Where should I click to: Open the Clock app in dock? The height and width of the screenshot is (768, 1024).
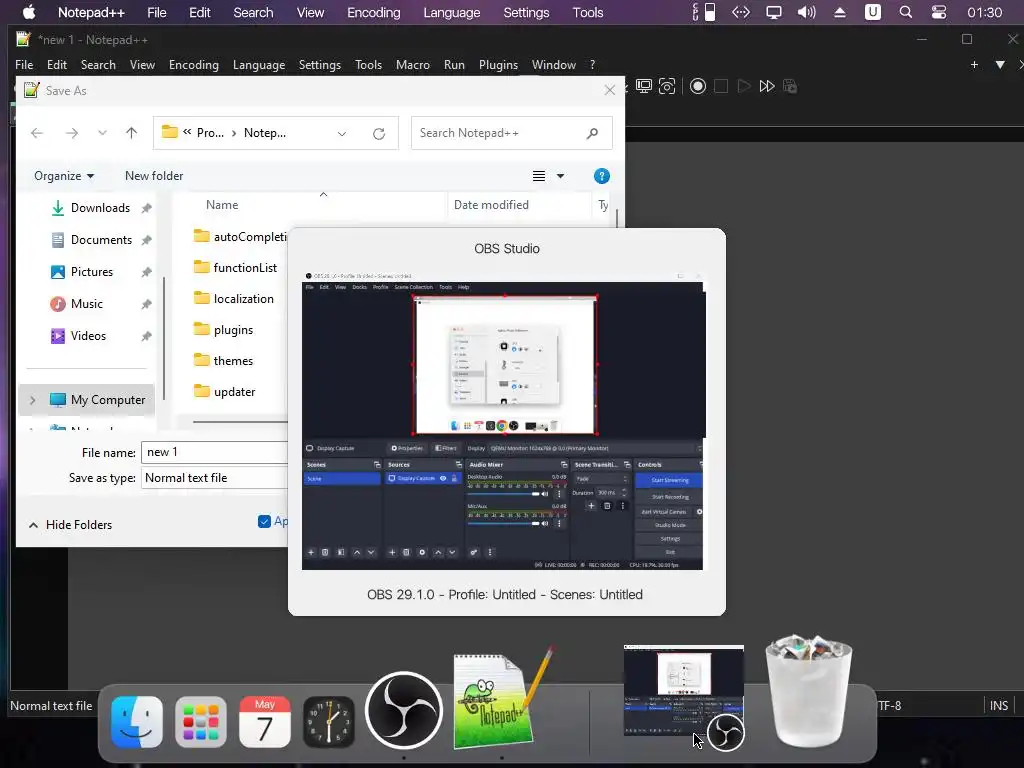[x=328, y=722]
